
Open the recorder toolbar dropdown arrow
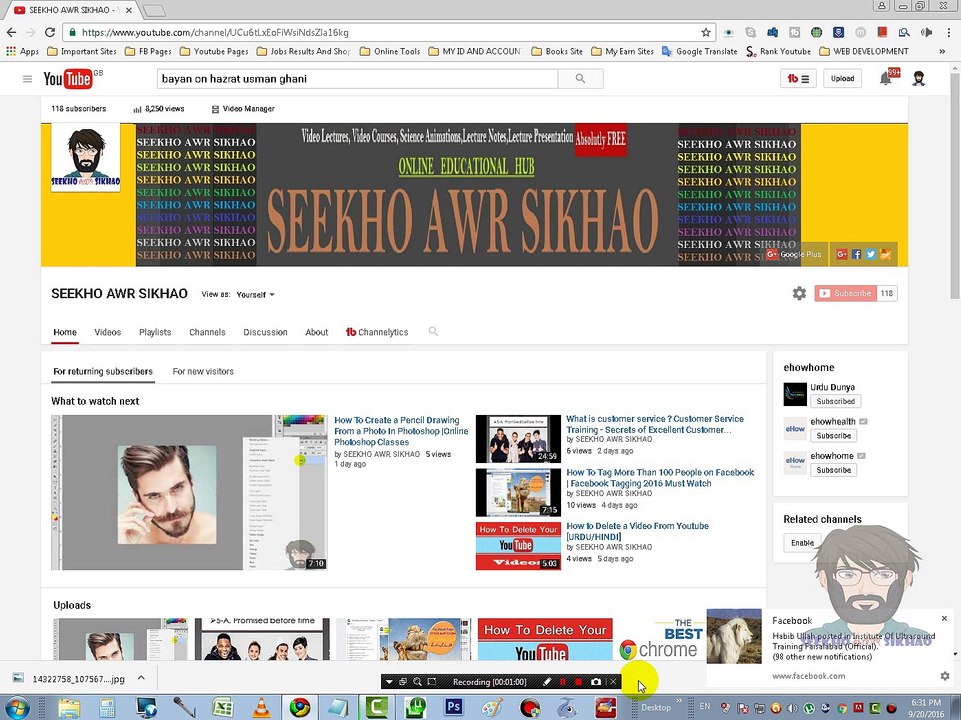click(x=389, y=681)
